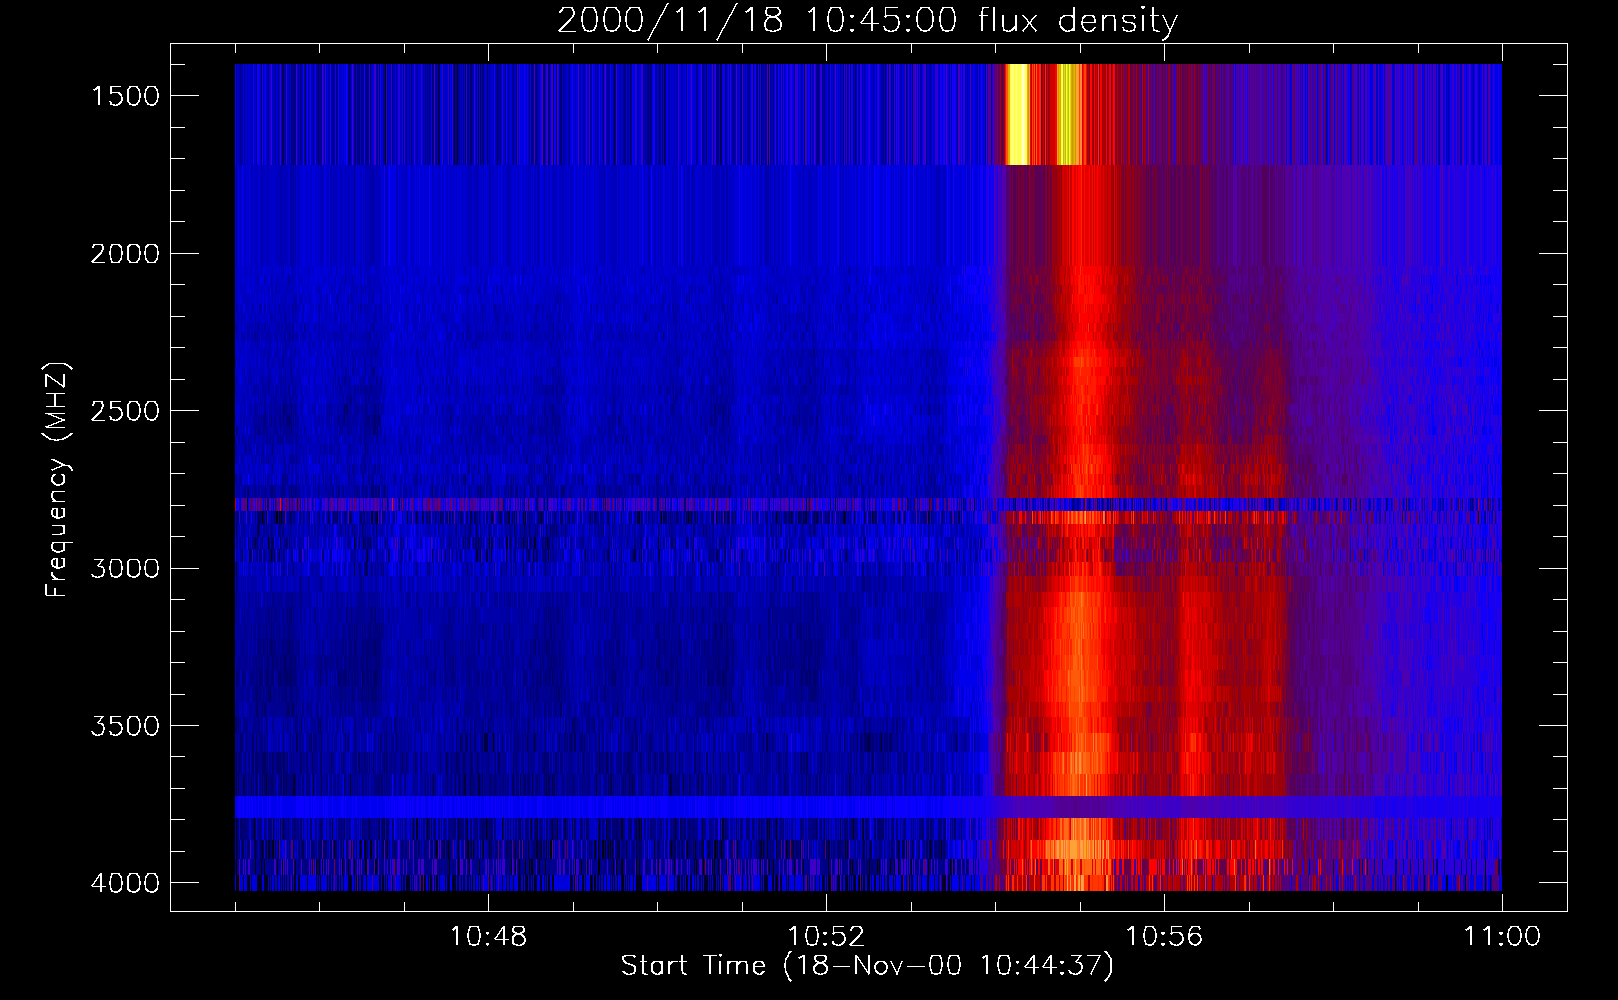Viewport: 1618px width, 1000px height.
Task: Select the 3500 frequency axis label
Action: tap(125, 726)
